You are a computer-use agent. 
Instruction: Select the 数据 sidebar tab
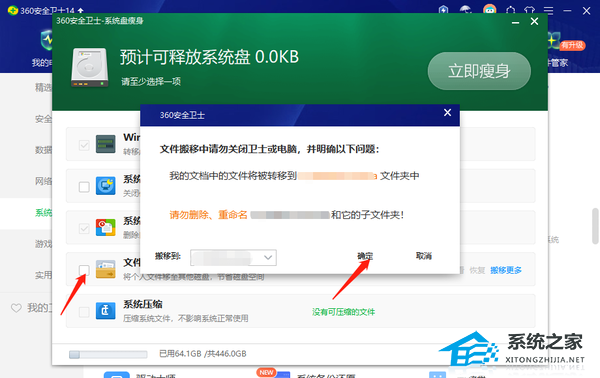click(x=43, y=150)
